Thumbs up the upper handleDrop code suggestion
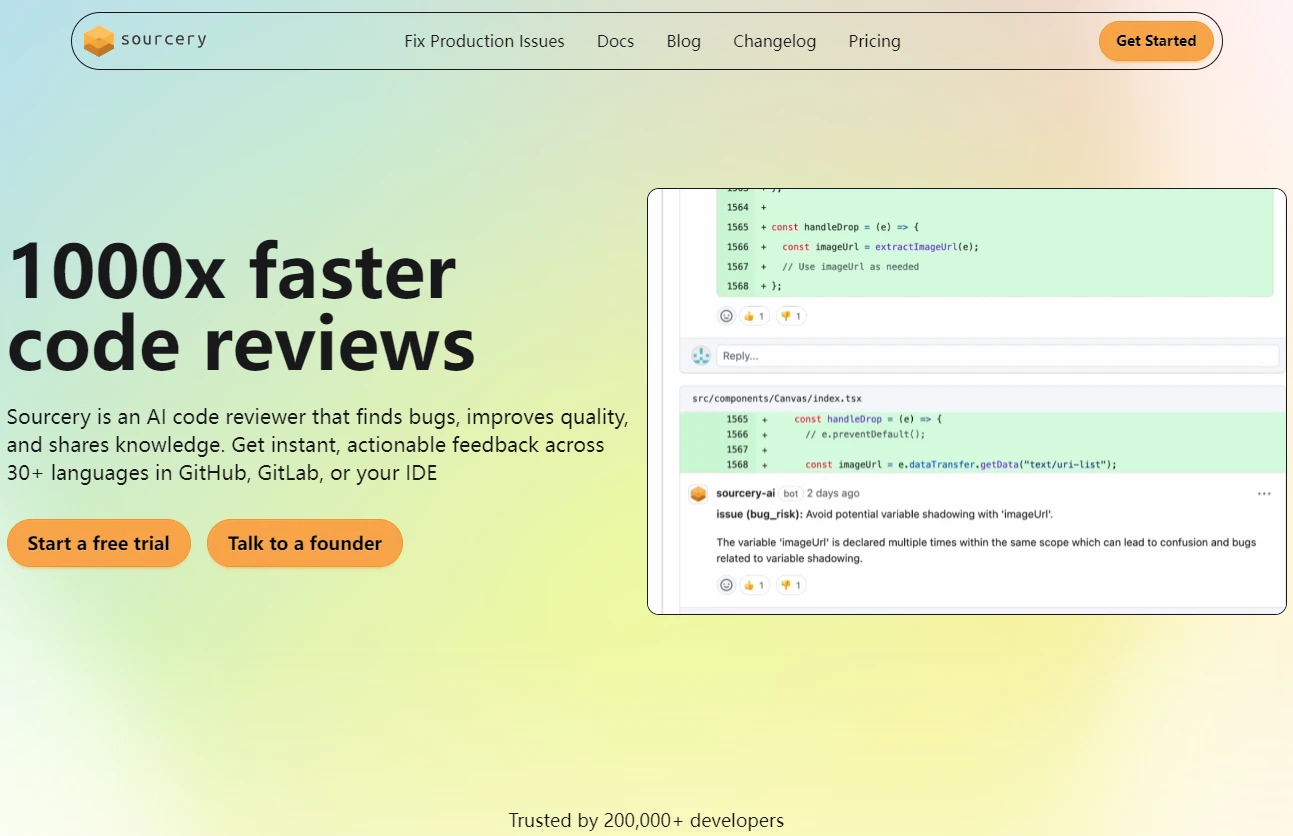Screen dimensions: 1293x836 (754, 316)
